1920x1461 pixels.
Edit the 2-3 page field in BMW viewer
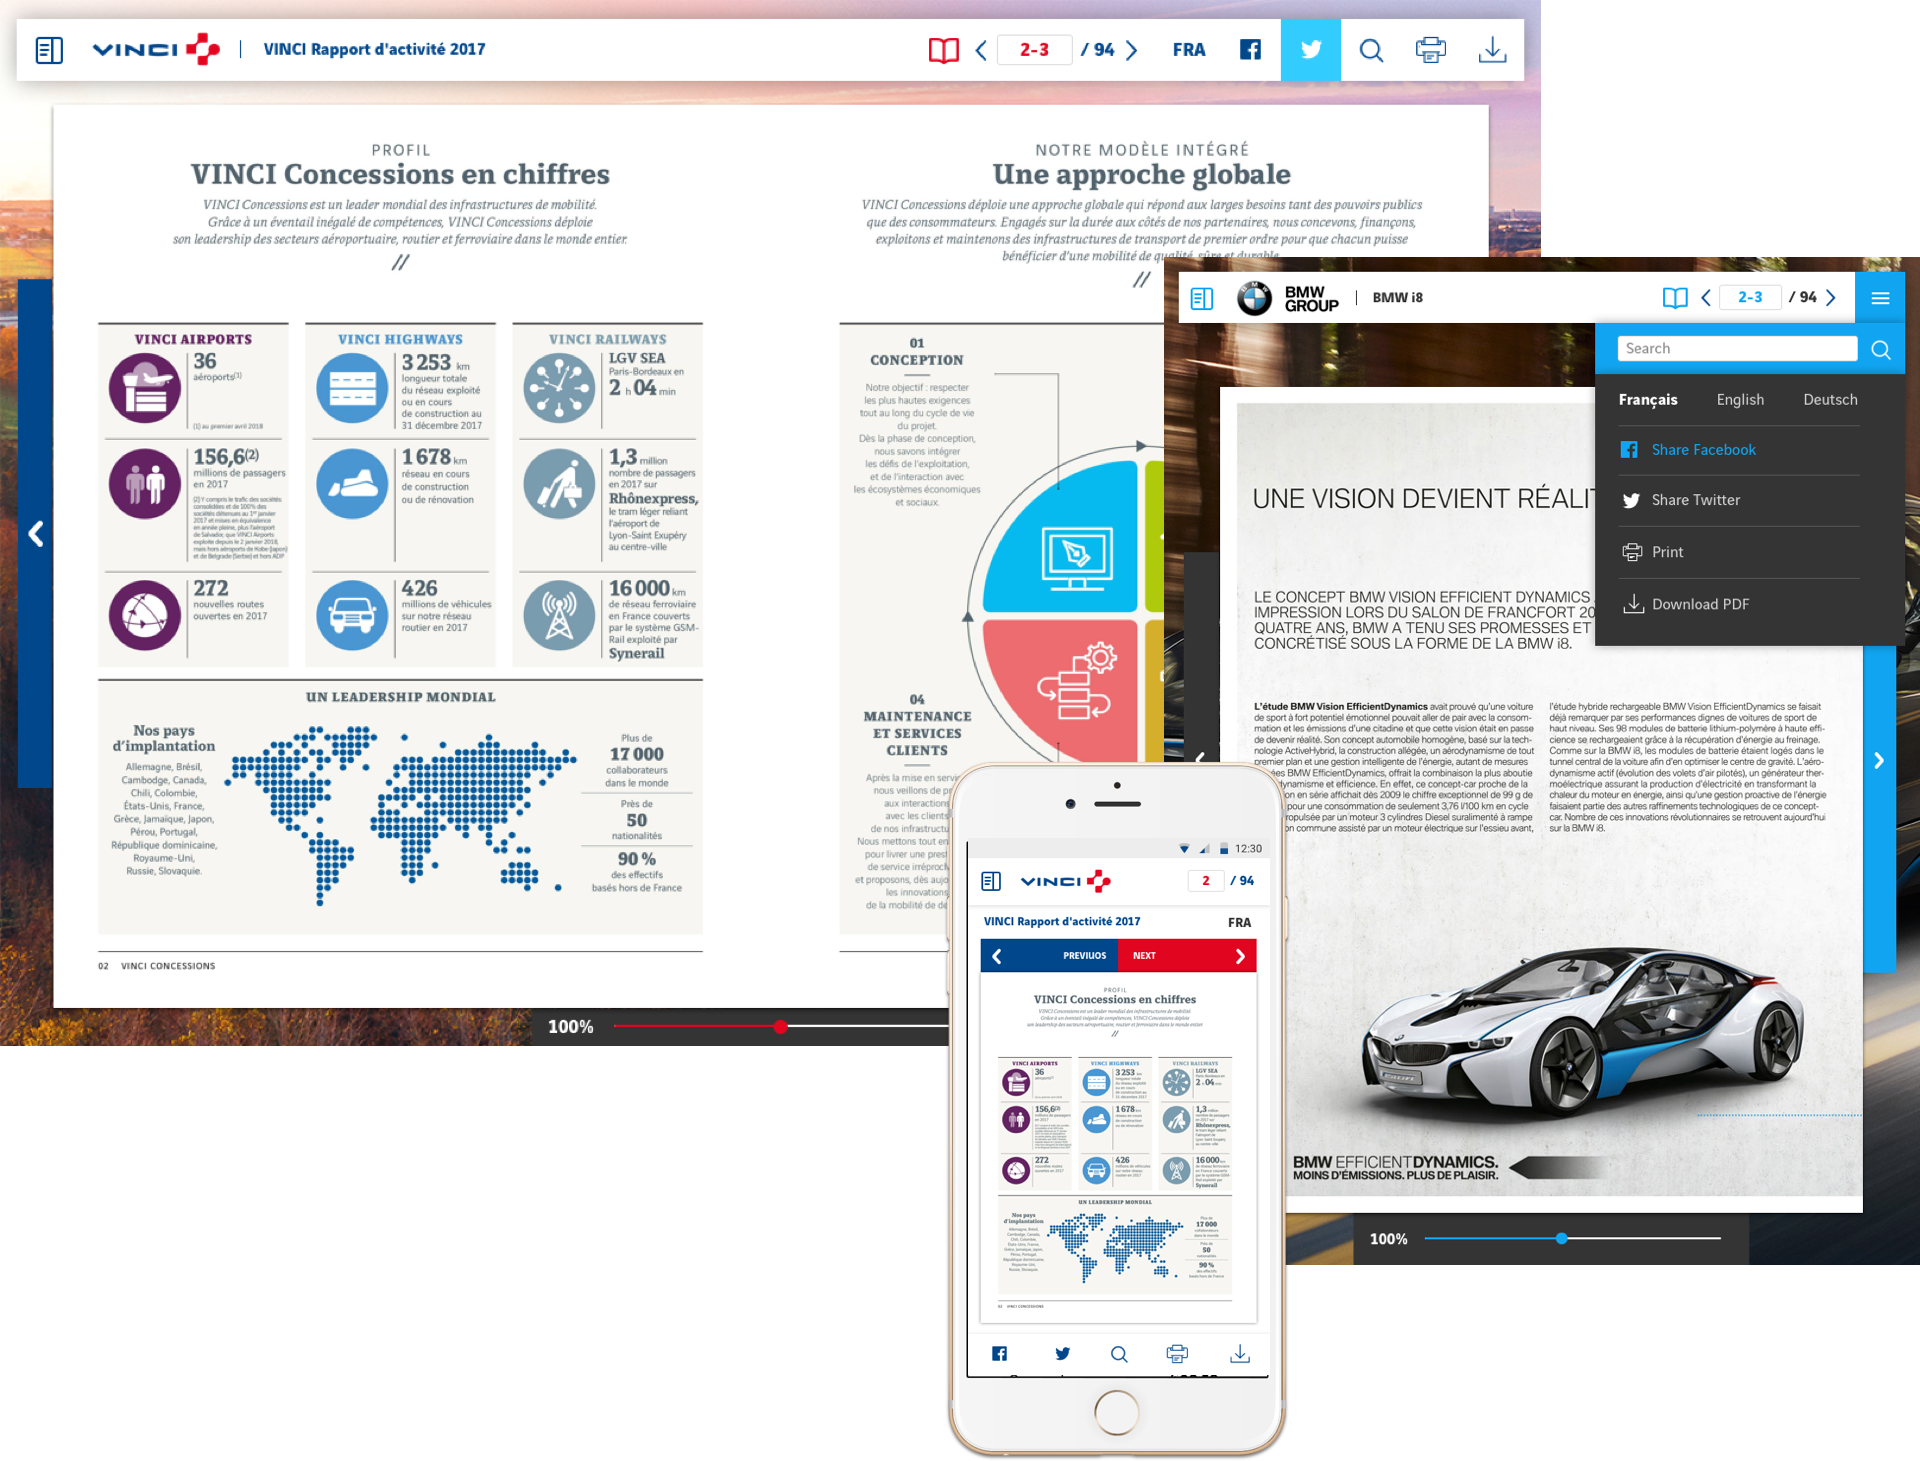(x=1750, y=298)
